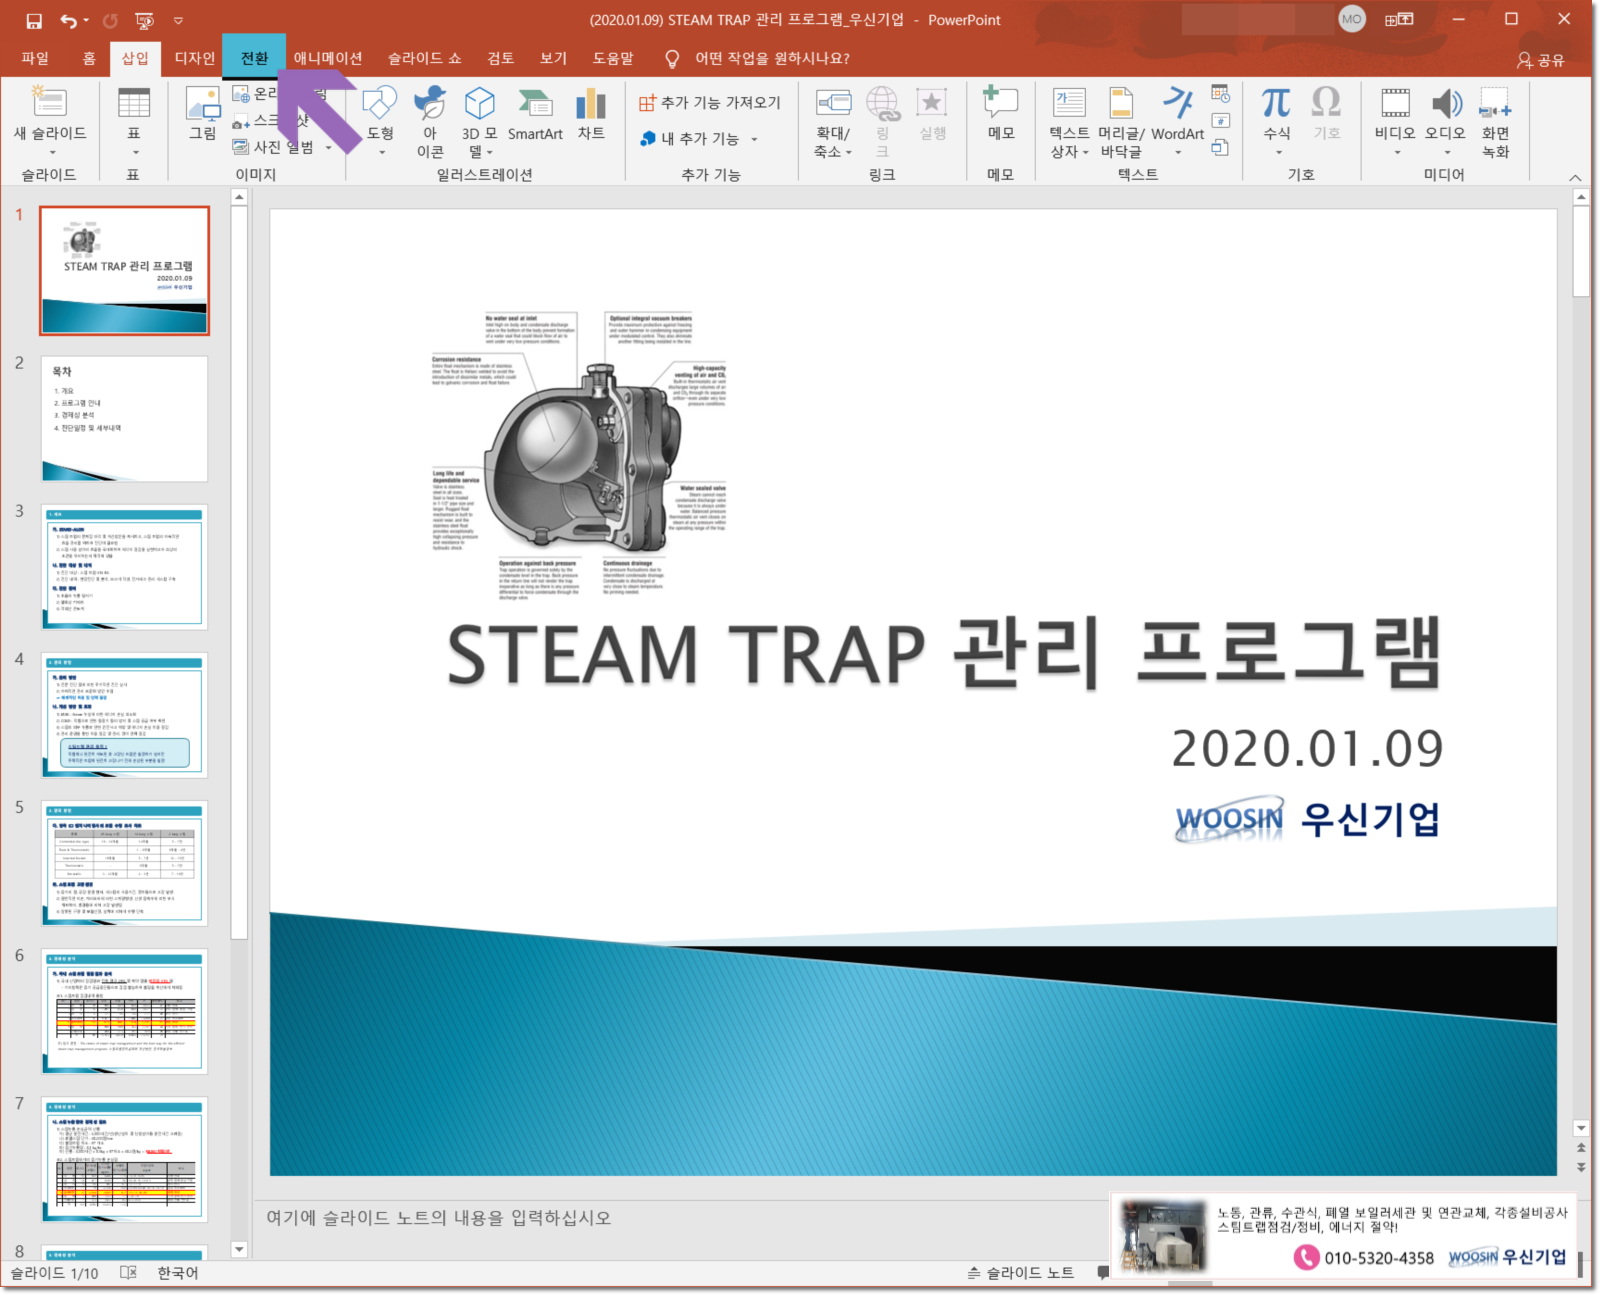Switch to the 디자인 tab
Image resolution: width=1600 pixels, height=1295 pixels.
(x=195, y=58)
